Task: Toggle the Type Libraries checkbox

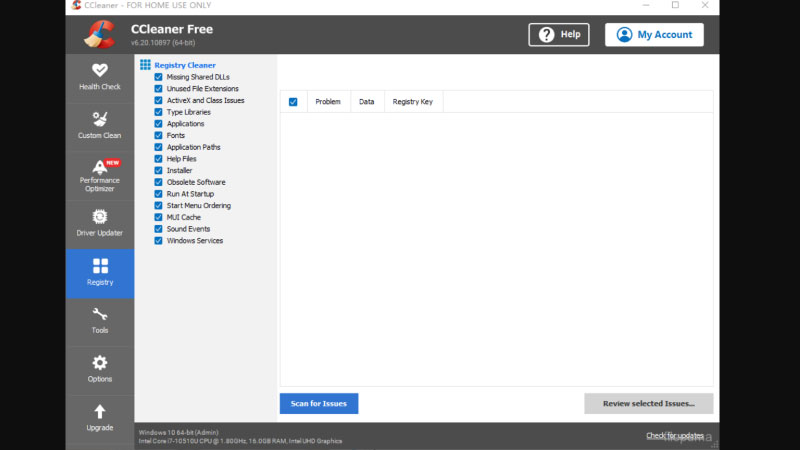Action: click(158, 112)
